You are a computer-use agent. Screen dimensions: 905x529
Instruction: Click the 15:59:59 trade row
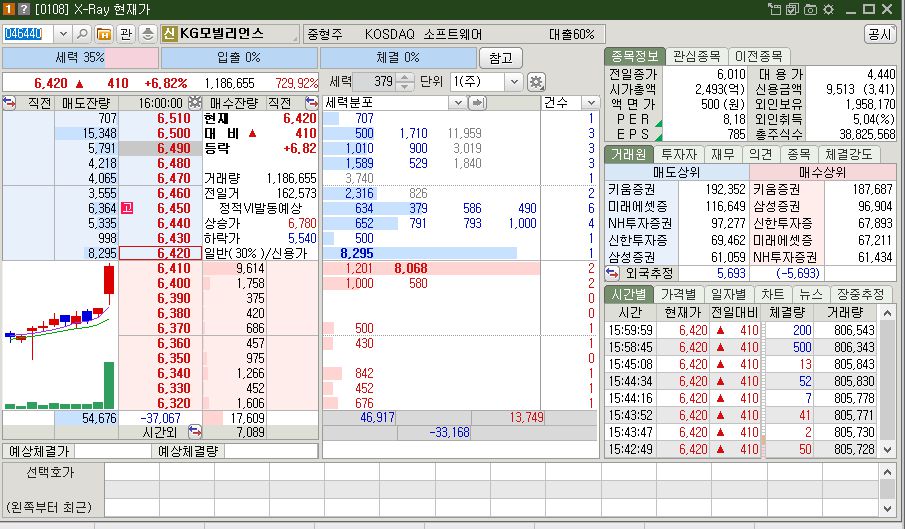tap(742, 331)
